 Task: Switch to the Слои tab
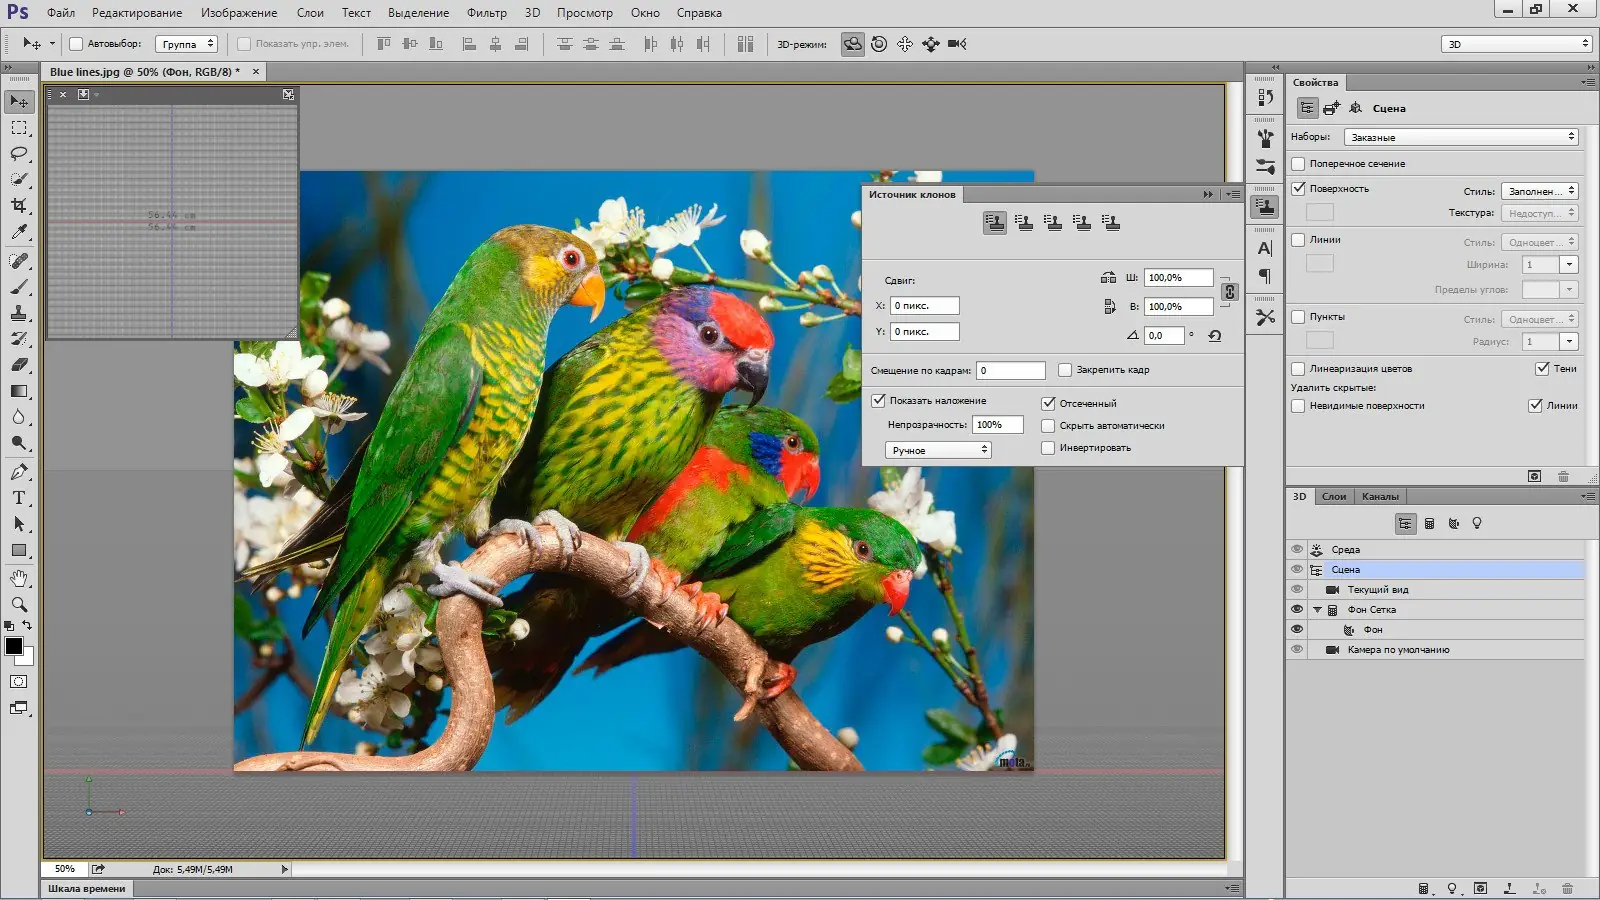coord(1334,497)
